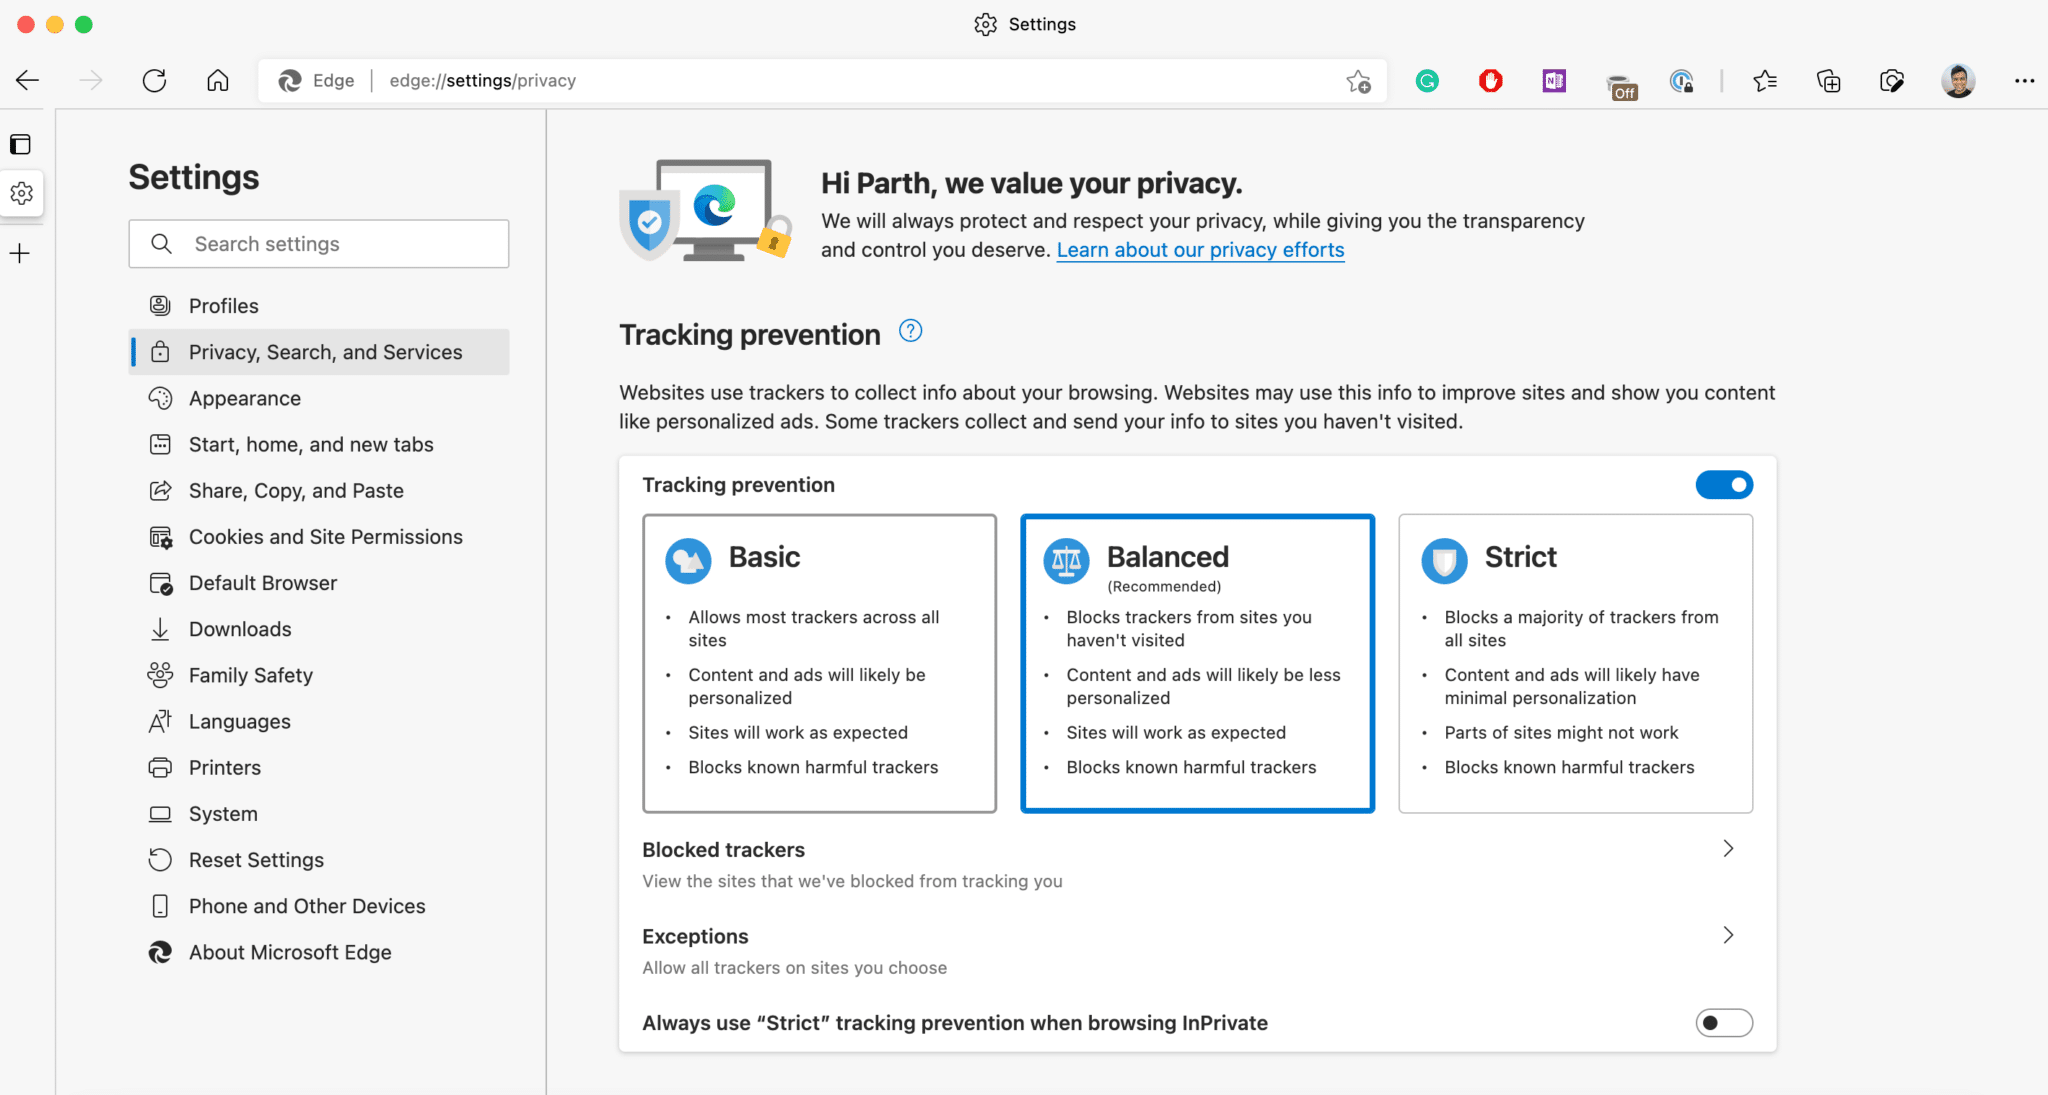Open the Settings and more ellipsis menu
The image size is (2048, 1095).
point(2024,81)
